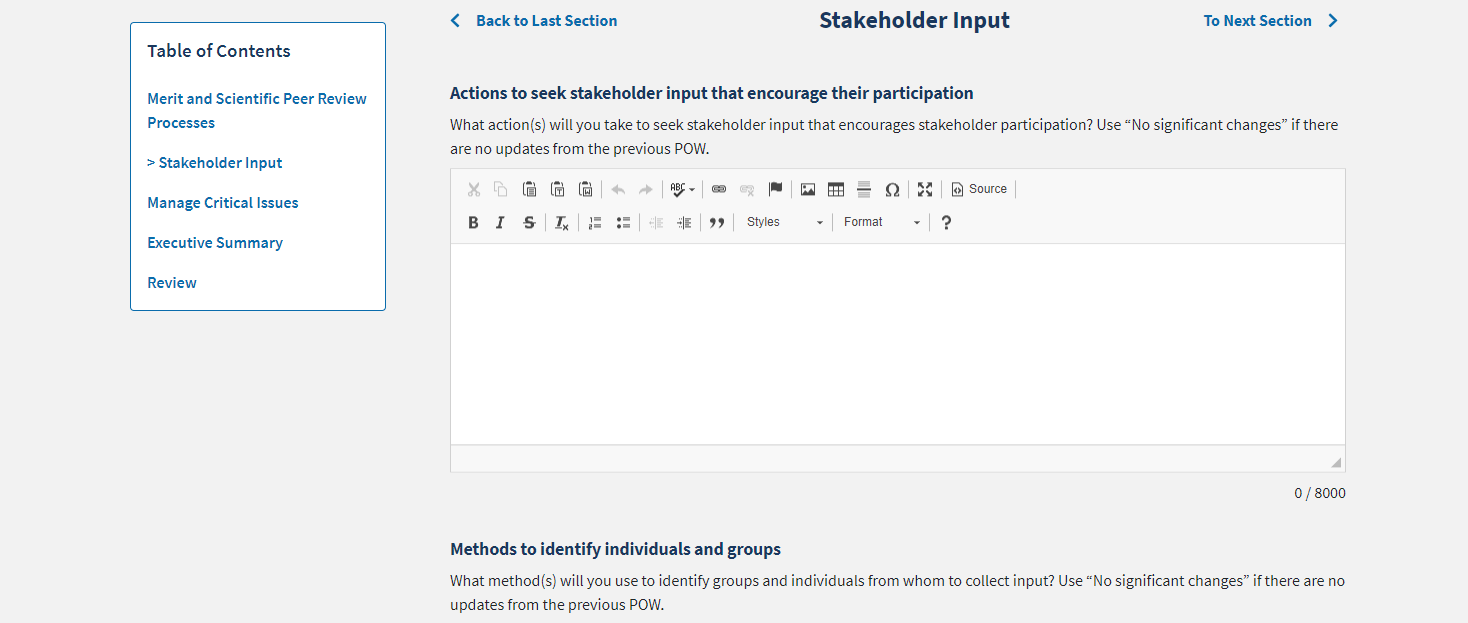Open the Styles dropdown
1468x623 pixels.
(x=785, y=222)
